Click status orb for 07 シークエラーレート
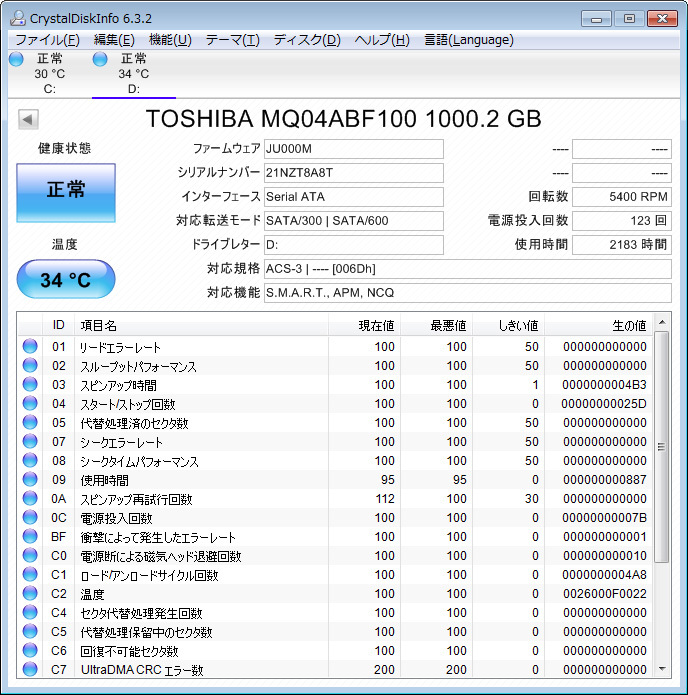This screenshot has height=695, width=688. (x=30, y=441)
